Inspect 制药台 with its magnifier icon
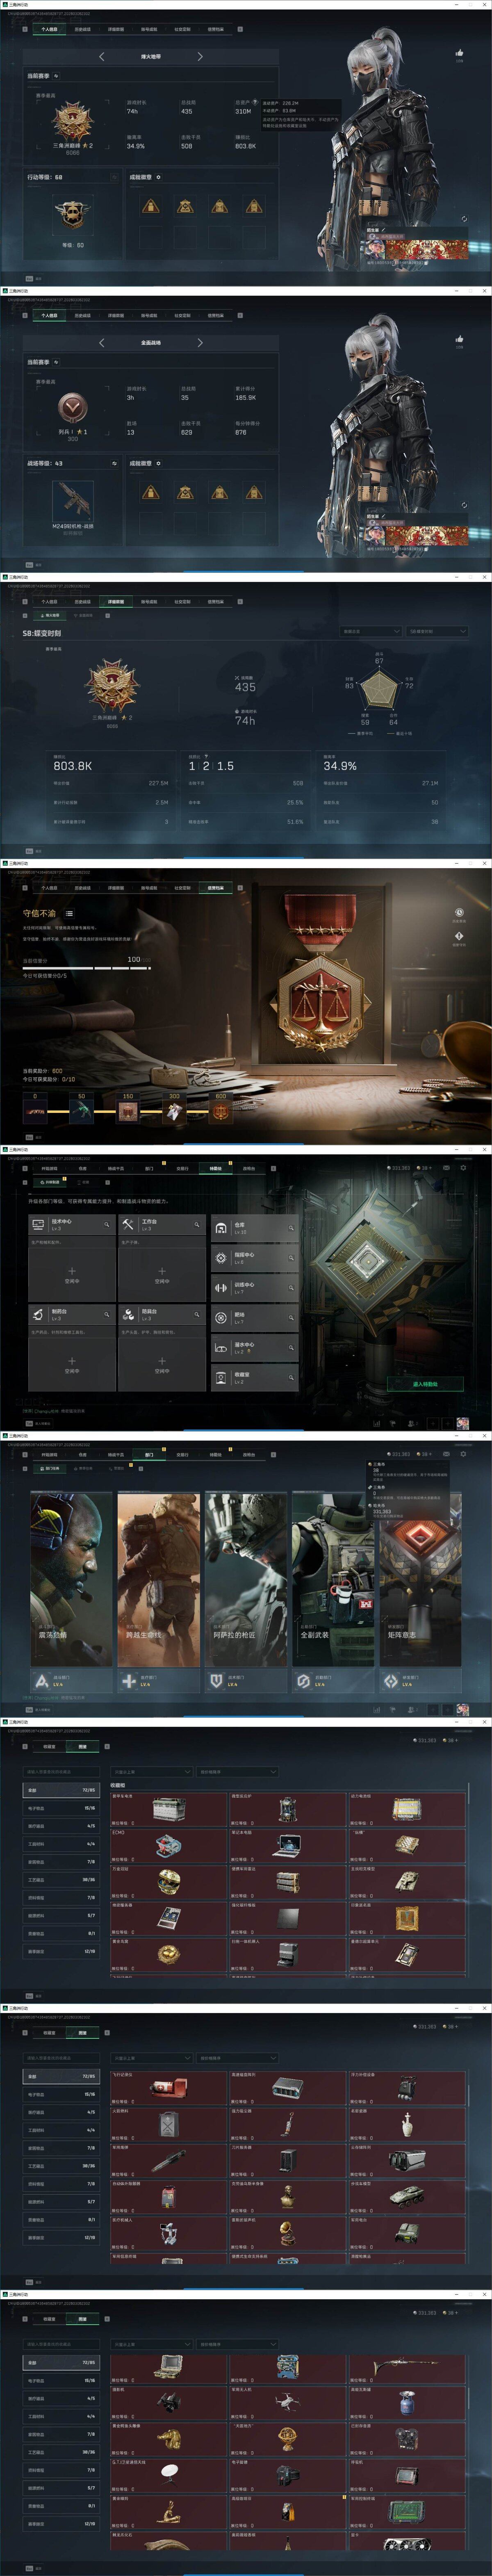 (106, 1315)
